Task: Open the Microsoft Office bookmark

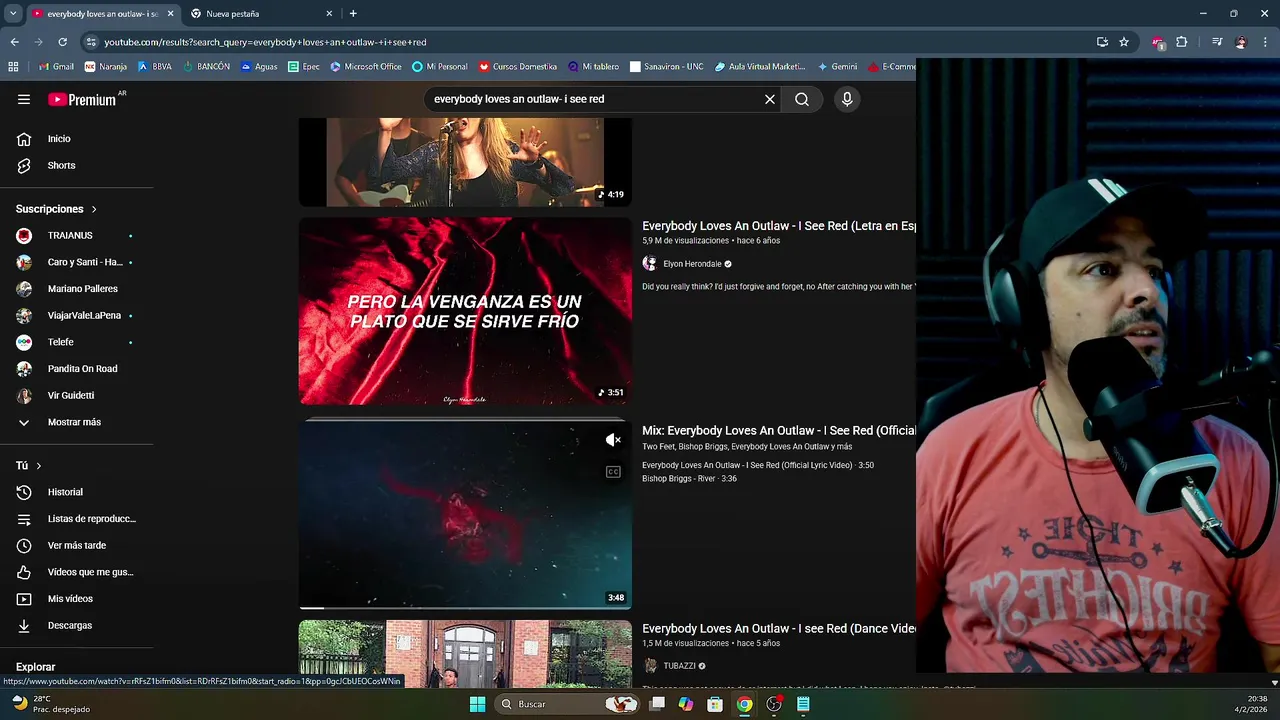Action: pos(365,67)
